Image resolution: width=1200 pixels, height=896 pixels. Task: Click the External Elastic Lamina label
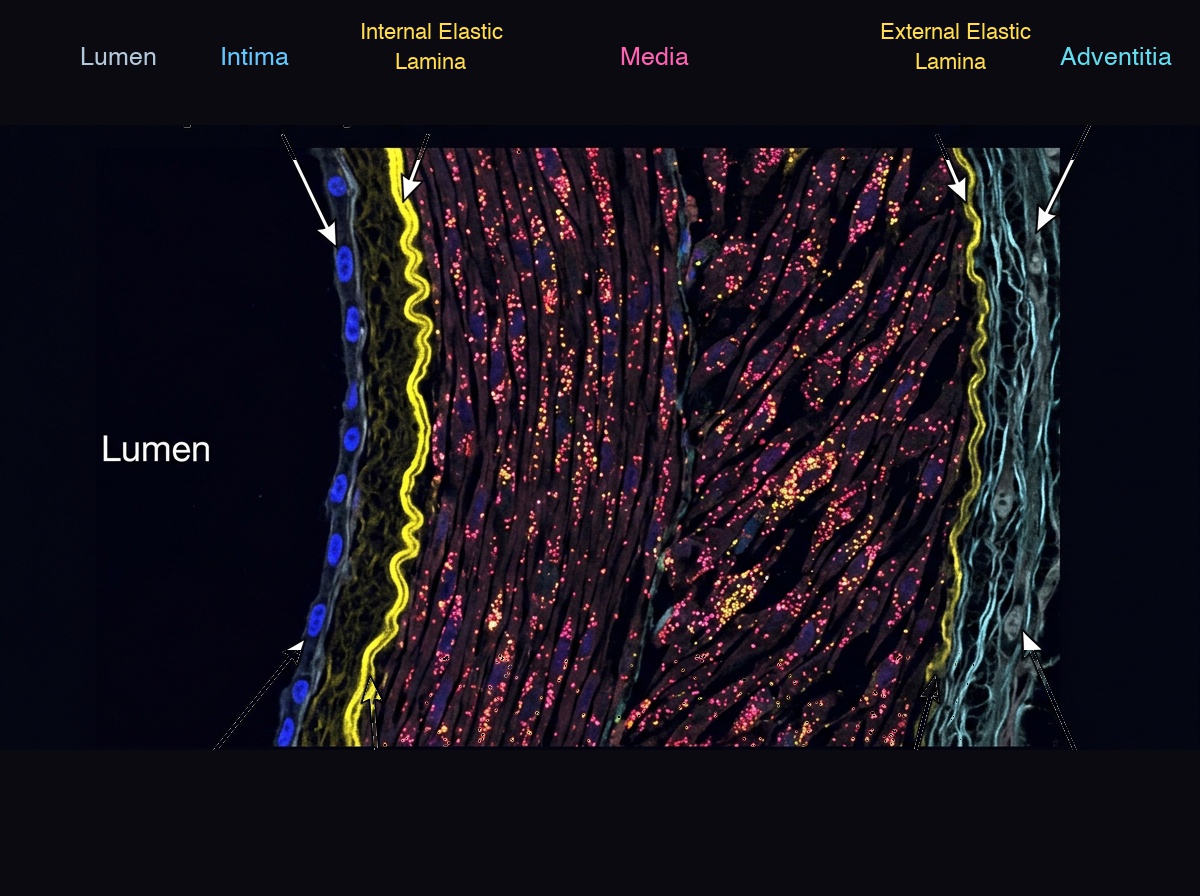(x=955, y=46)
